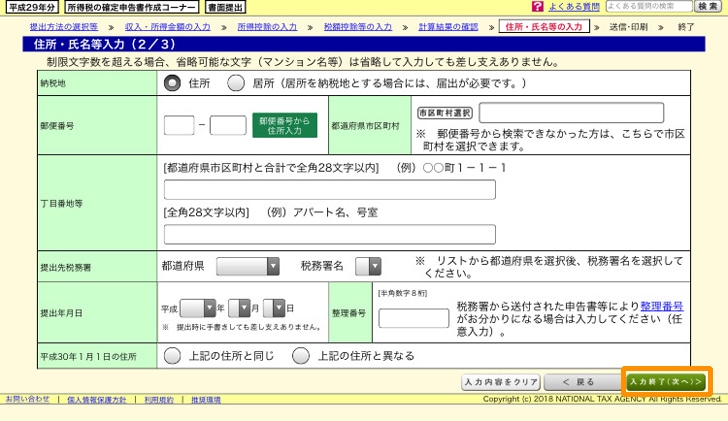Go to 計算結果の確認 step
This screenshot has width=728, height=421.
(x=448, y=27)
